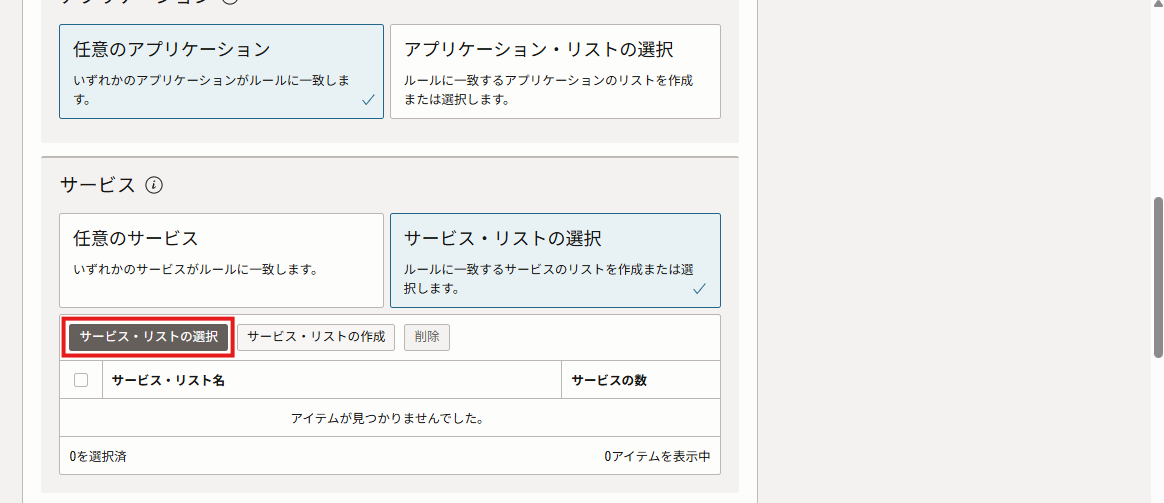Click the checkmark on the selected サービス・リストの選択 card
1164x503 pixels.
(x=699, y=289)
